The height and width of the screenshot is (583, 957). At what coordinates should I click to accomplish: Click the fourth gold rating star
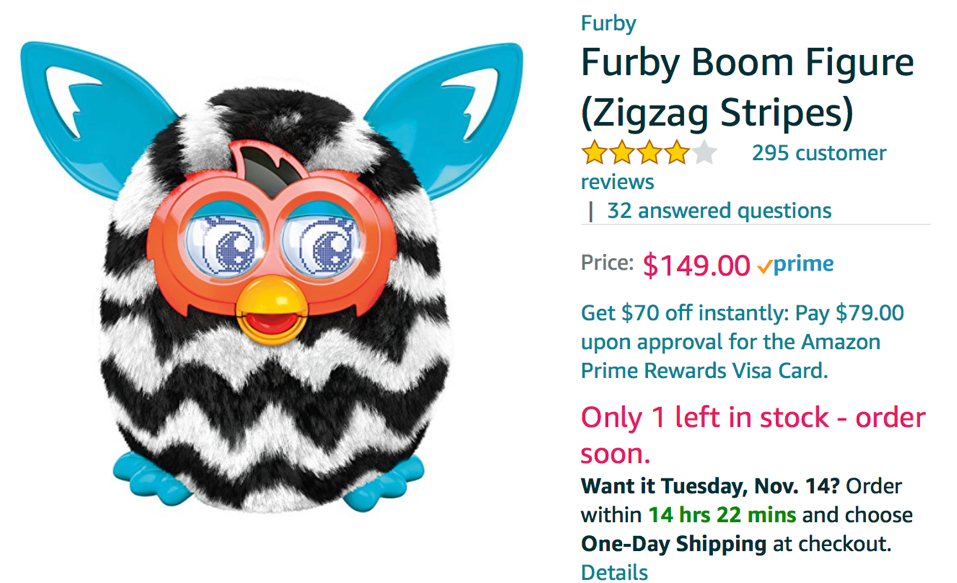click(676, 153)
